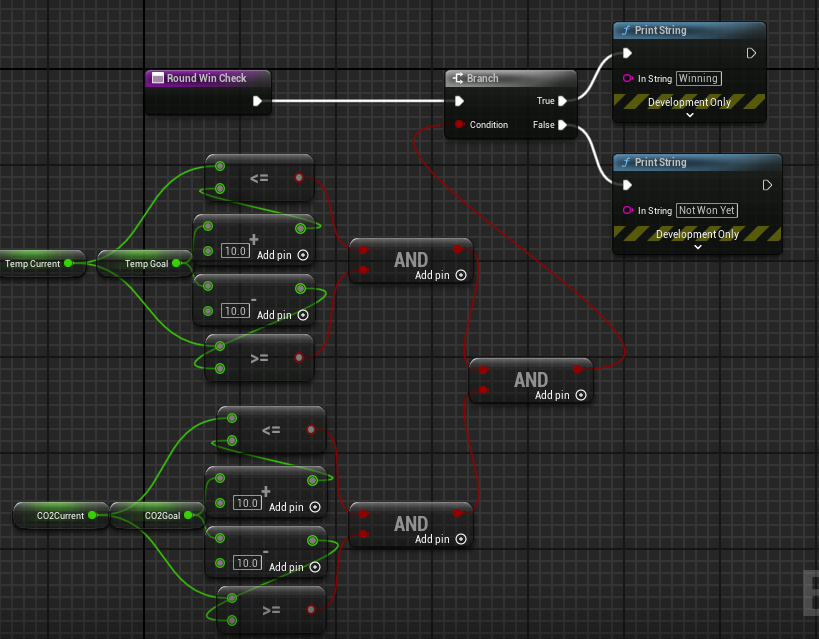
Task: Add pin to the Temp addition node
Action: [302, 255]
